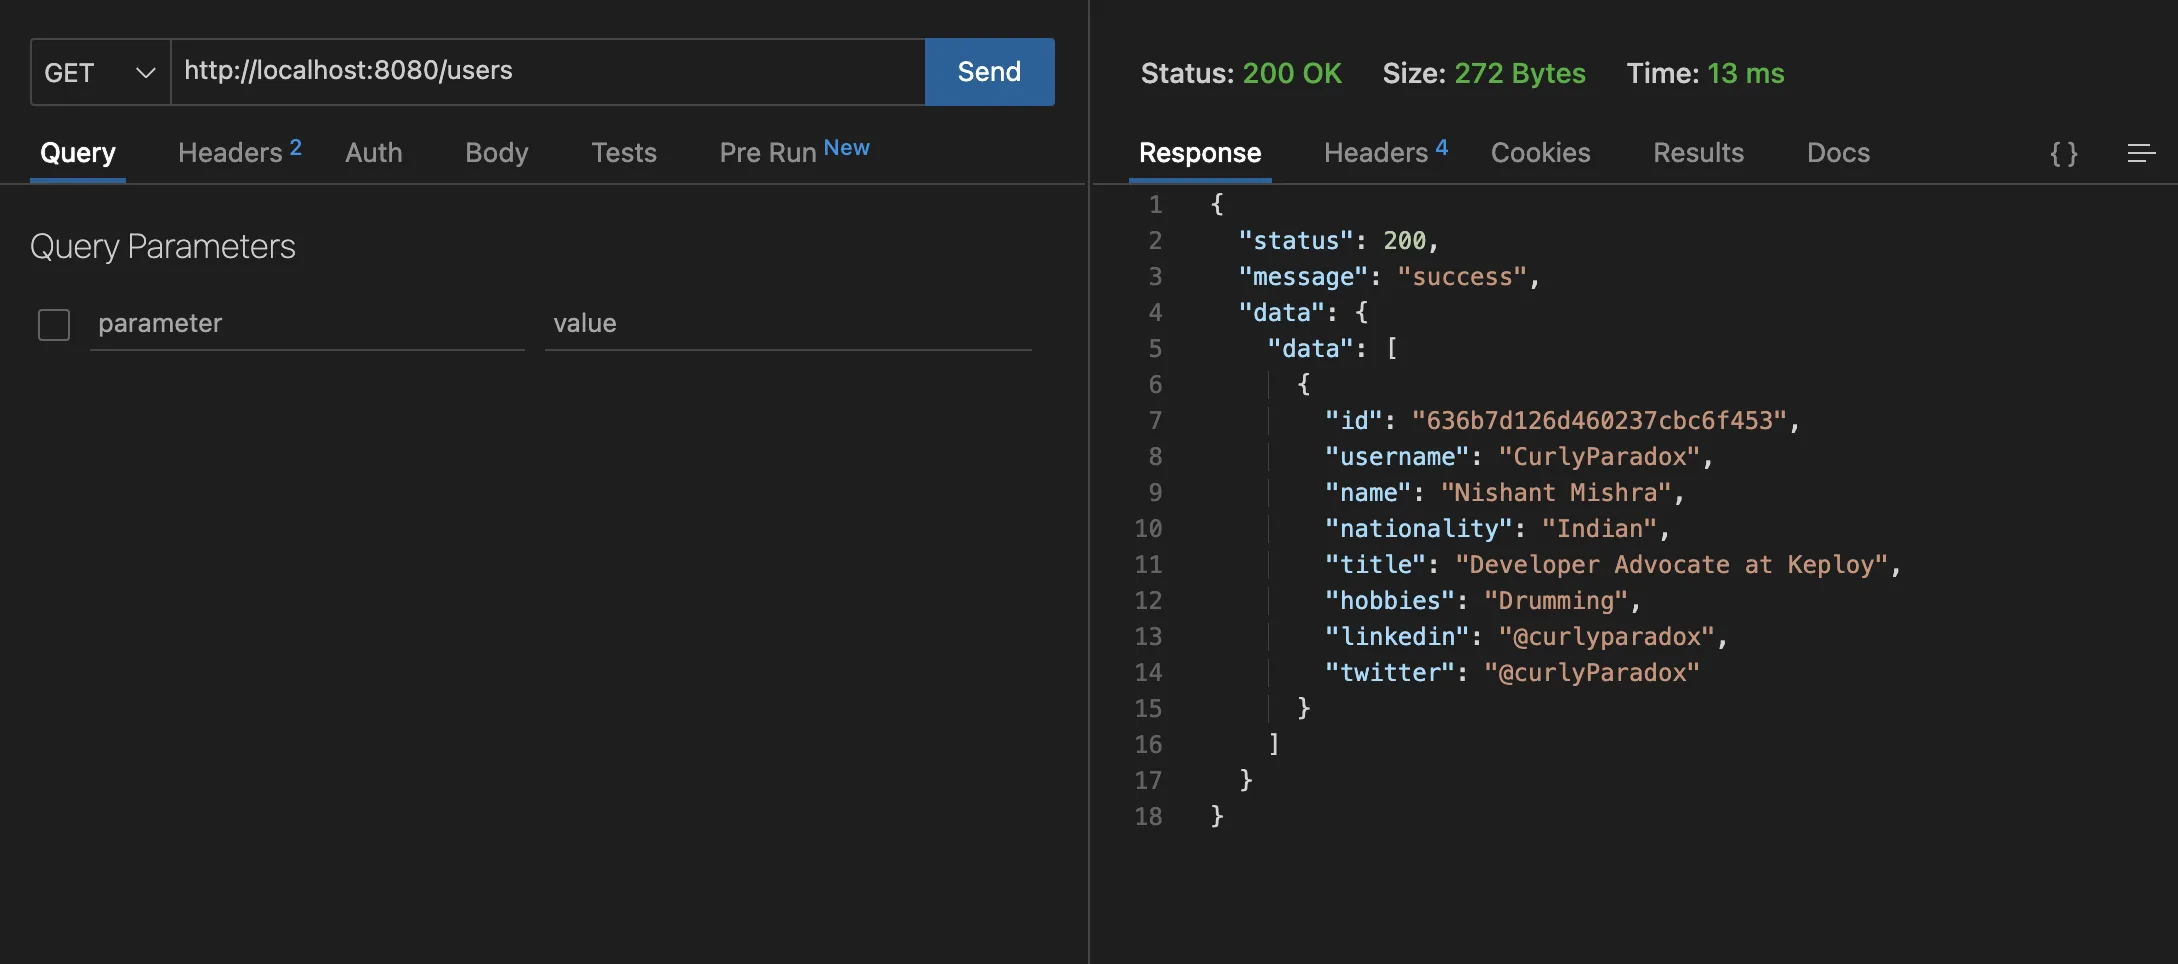The image size is (2178, 964).
Task: Open the request Headers tab
Action: pyautogui.click(x=240, y=152)
